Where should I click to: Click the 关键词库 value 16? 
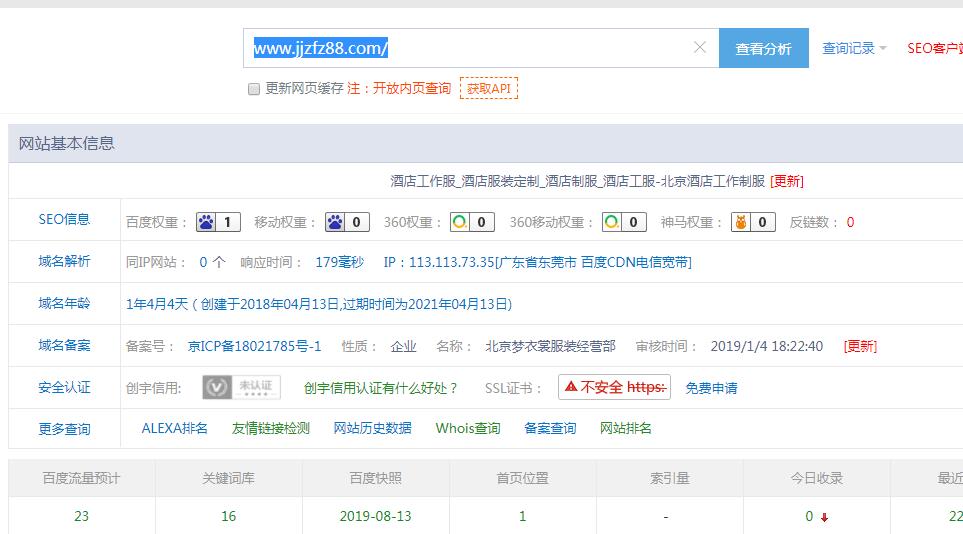point(228,516)
